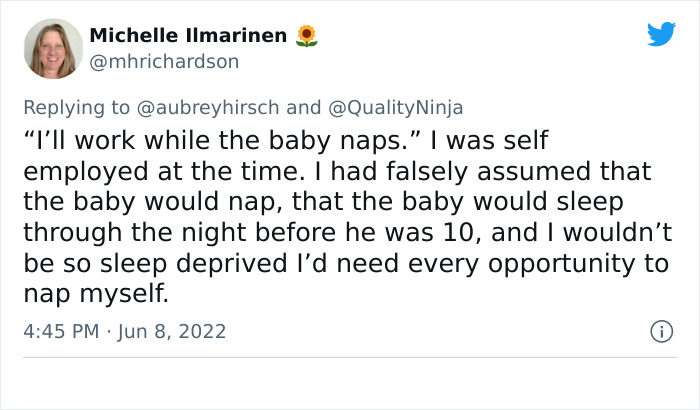Click the Twitter bird logo
The image size is (700, 410).
661,34
